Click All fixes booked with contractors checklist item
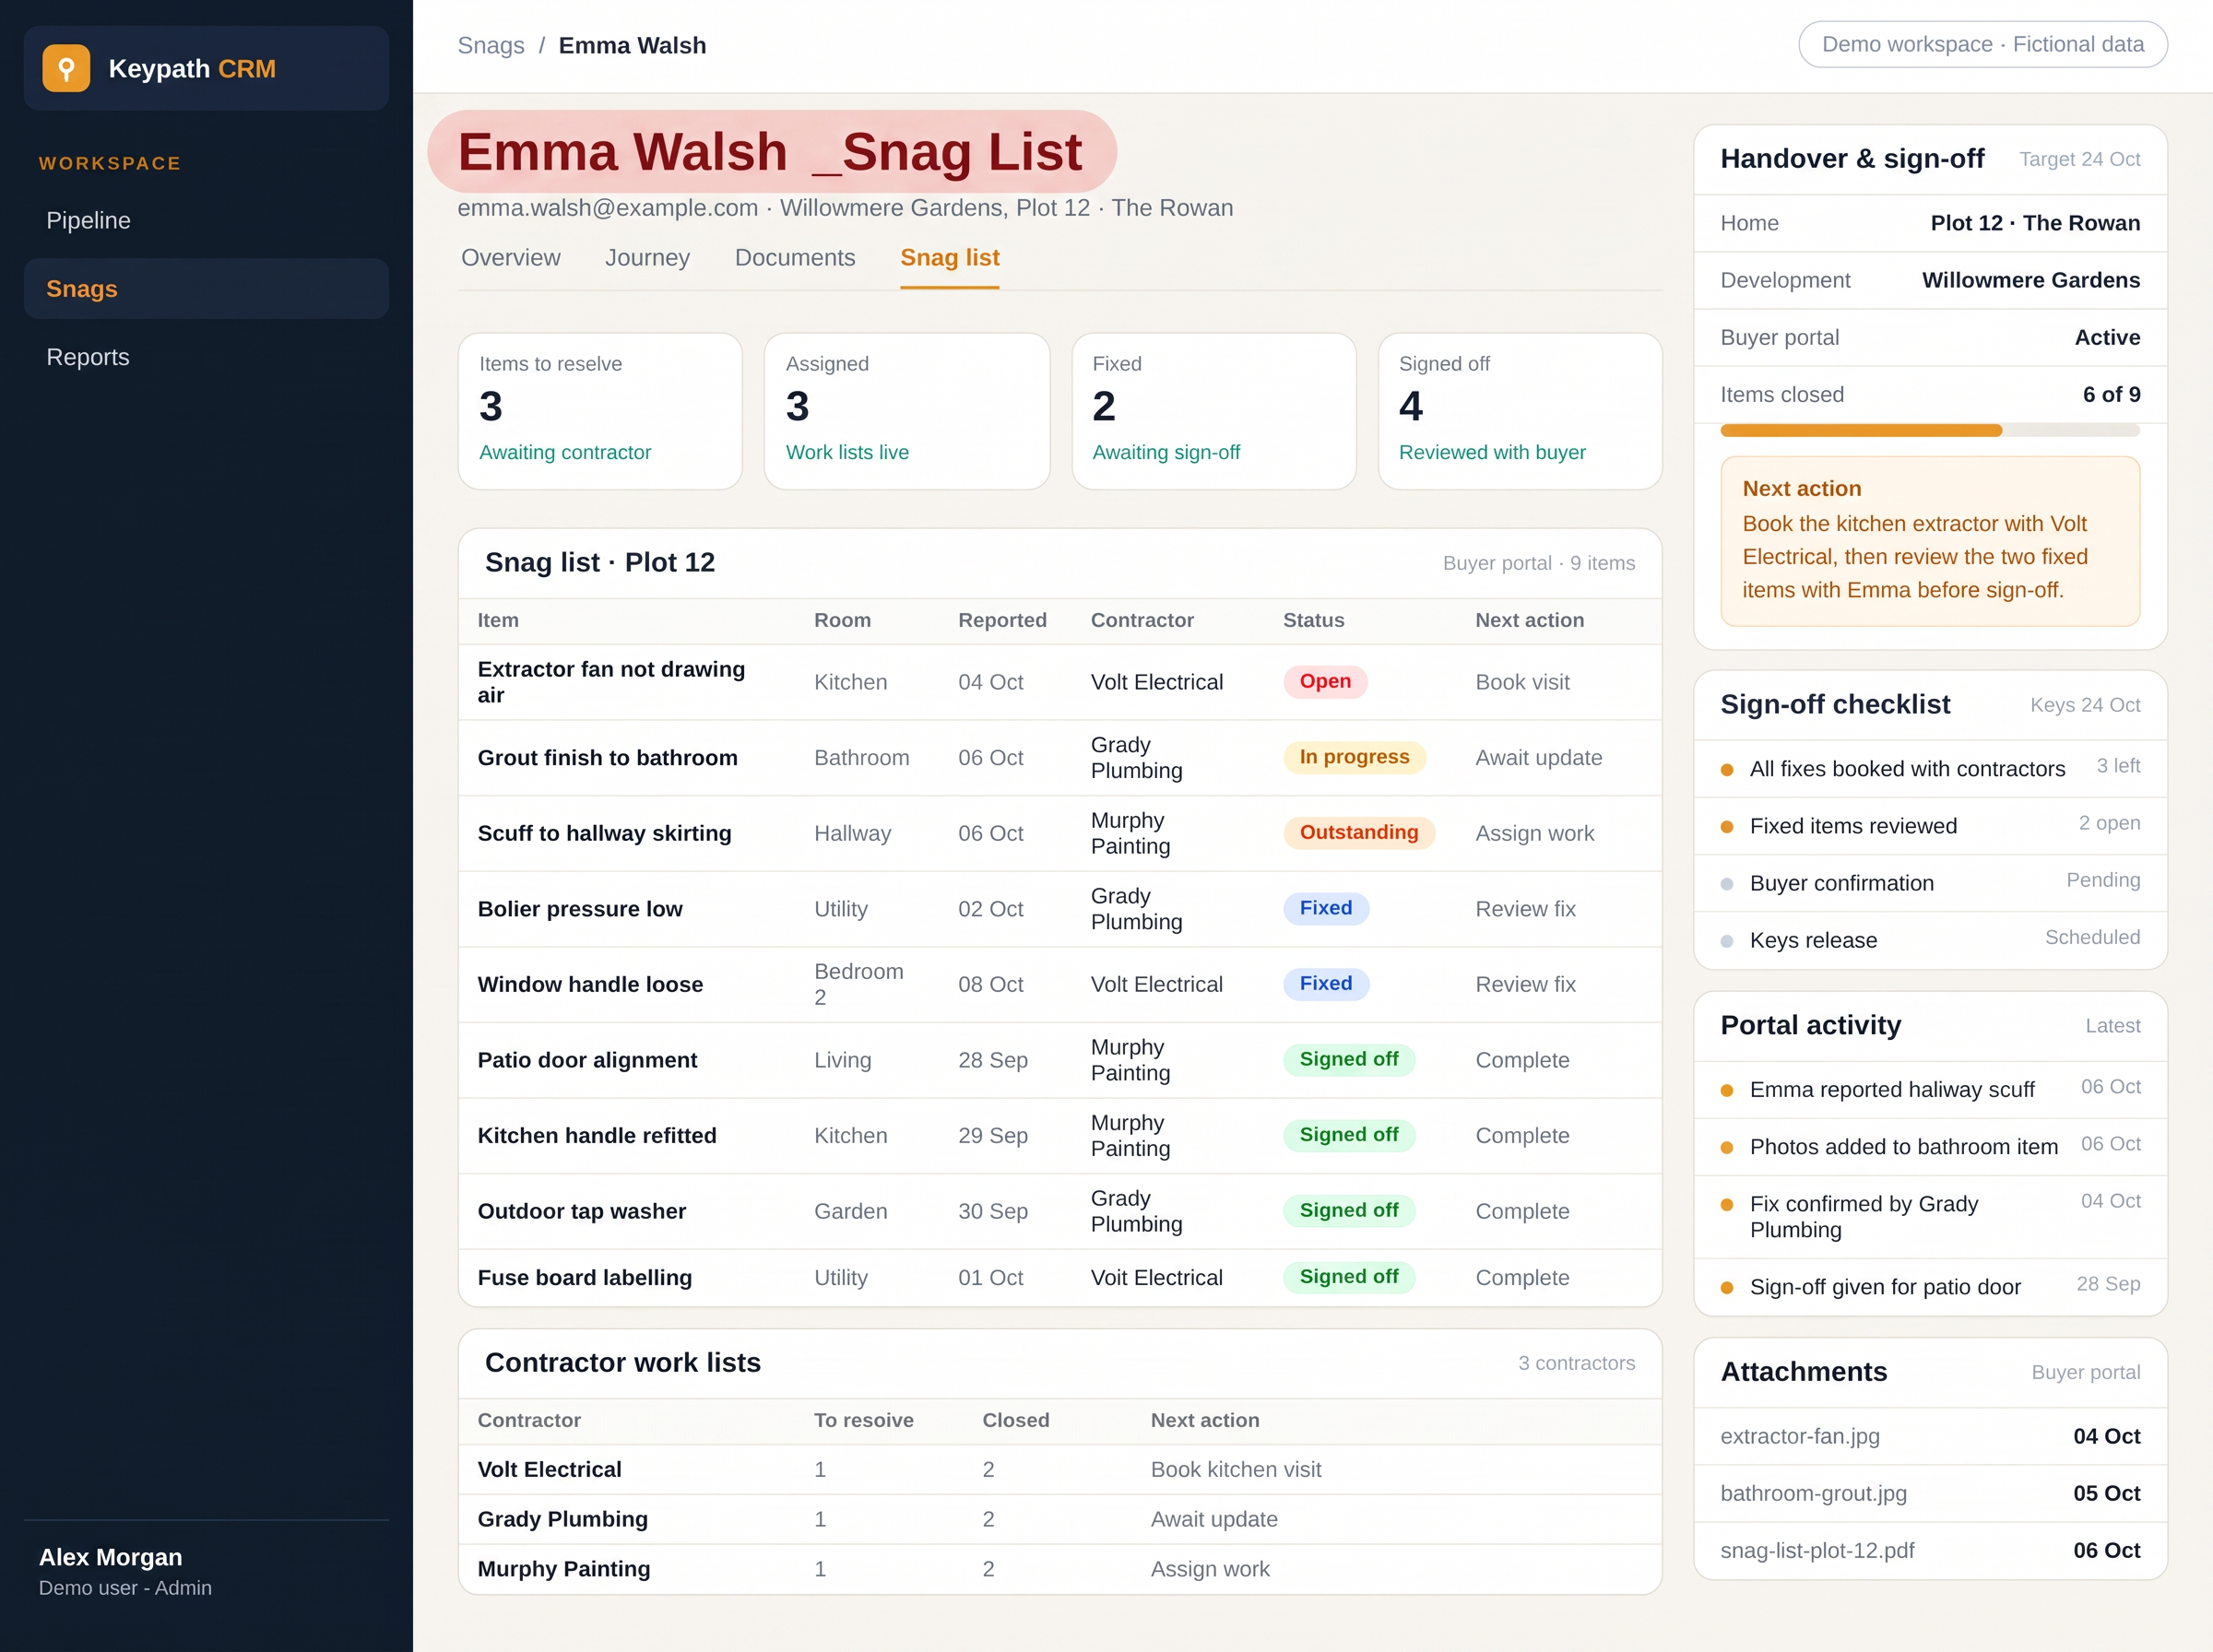The image size is (2213, 1652). 1929,769
